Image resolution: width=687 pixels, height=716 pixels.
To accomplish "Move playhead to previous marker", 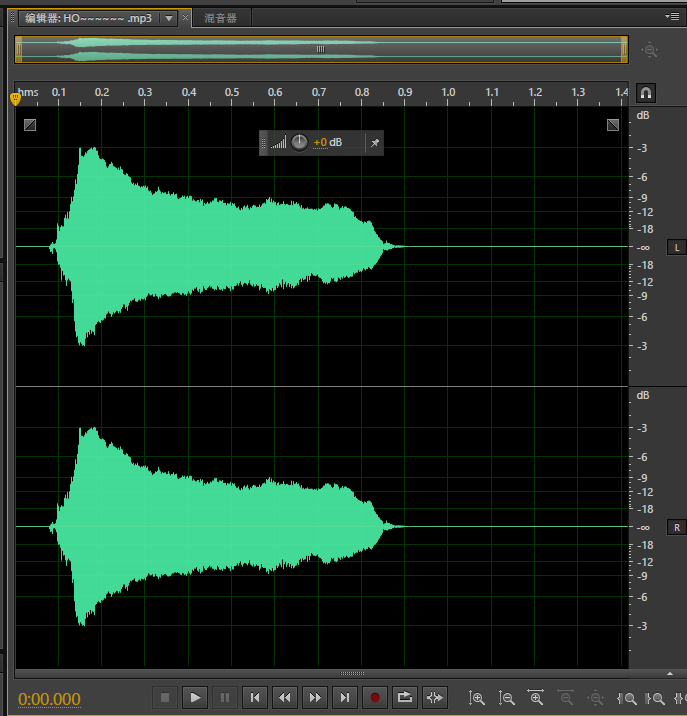I will pyautogui.click(x=255, y=697).
